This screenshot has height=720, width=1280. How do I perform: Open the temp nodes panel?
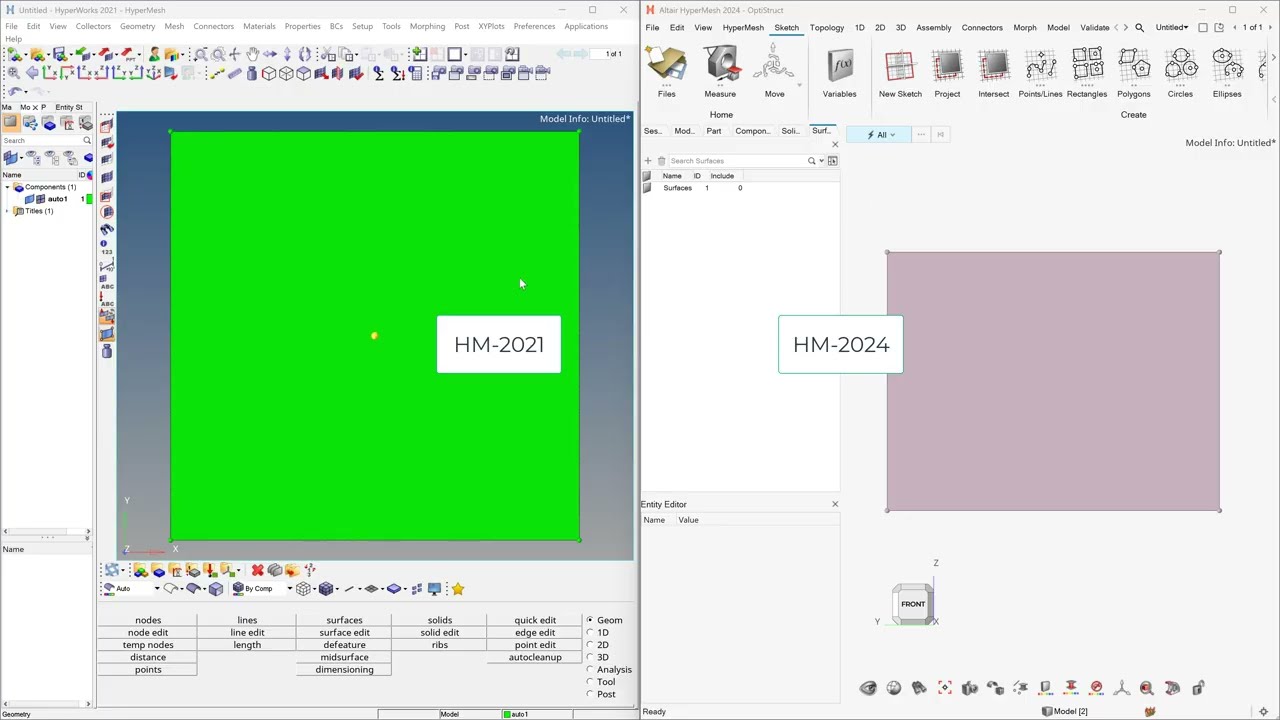(x=148, y=645)
